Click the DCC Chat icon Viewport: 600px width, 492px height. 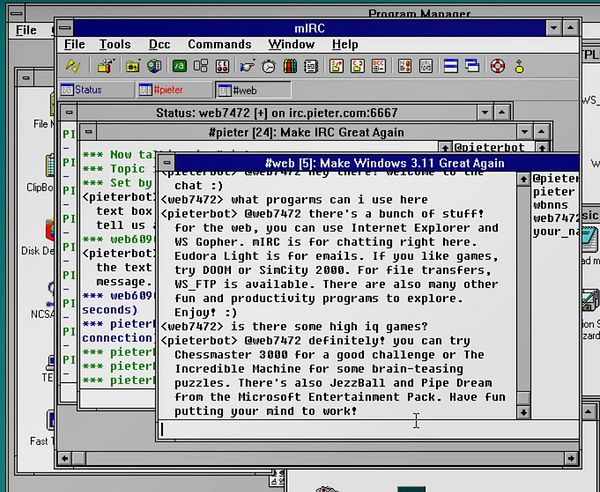357,67
